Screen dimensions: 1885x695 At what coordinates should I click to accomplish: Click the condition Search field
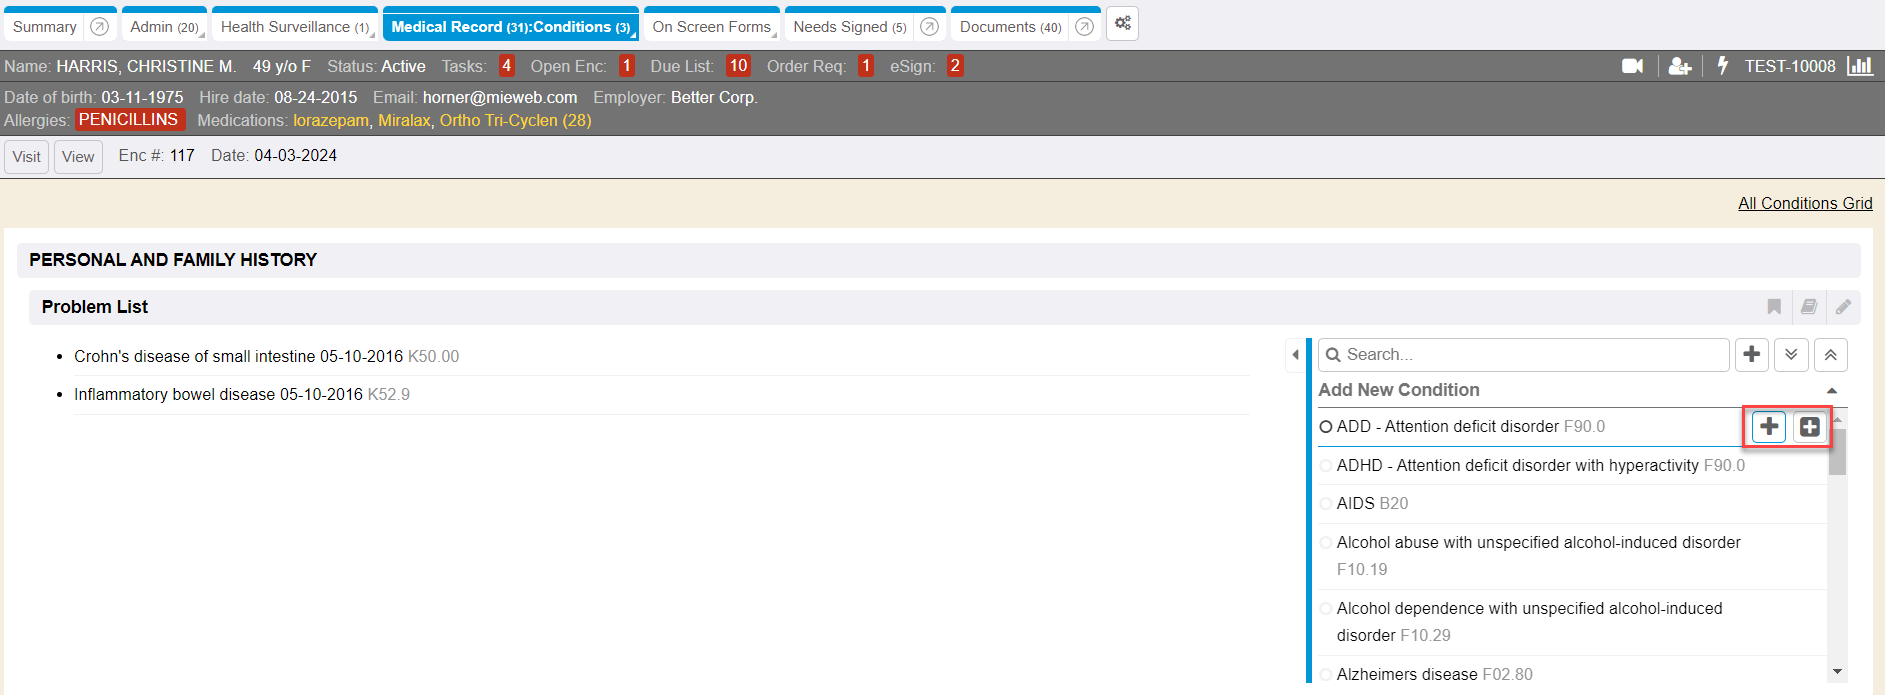coord(1530,355)
